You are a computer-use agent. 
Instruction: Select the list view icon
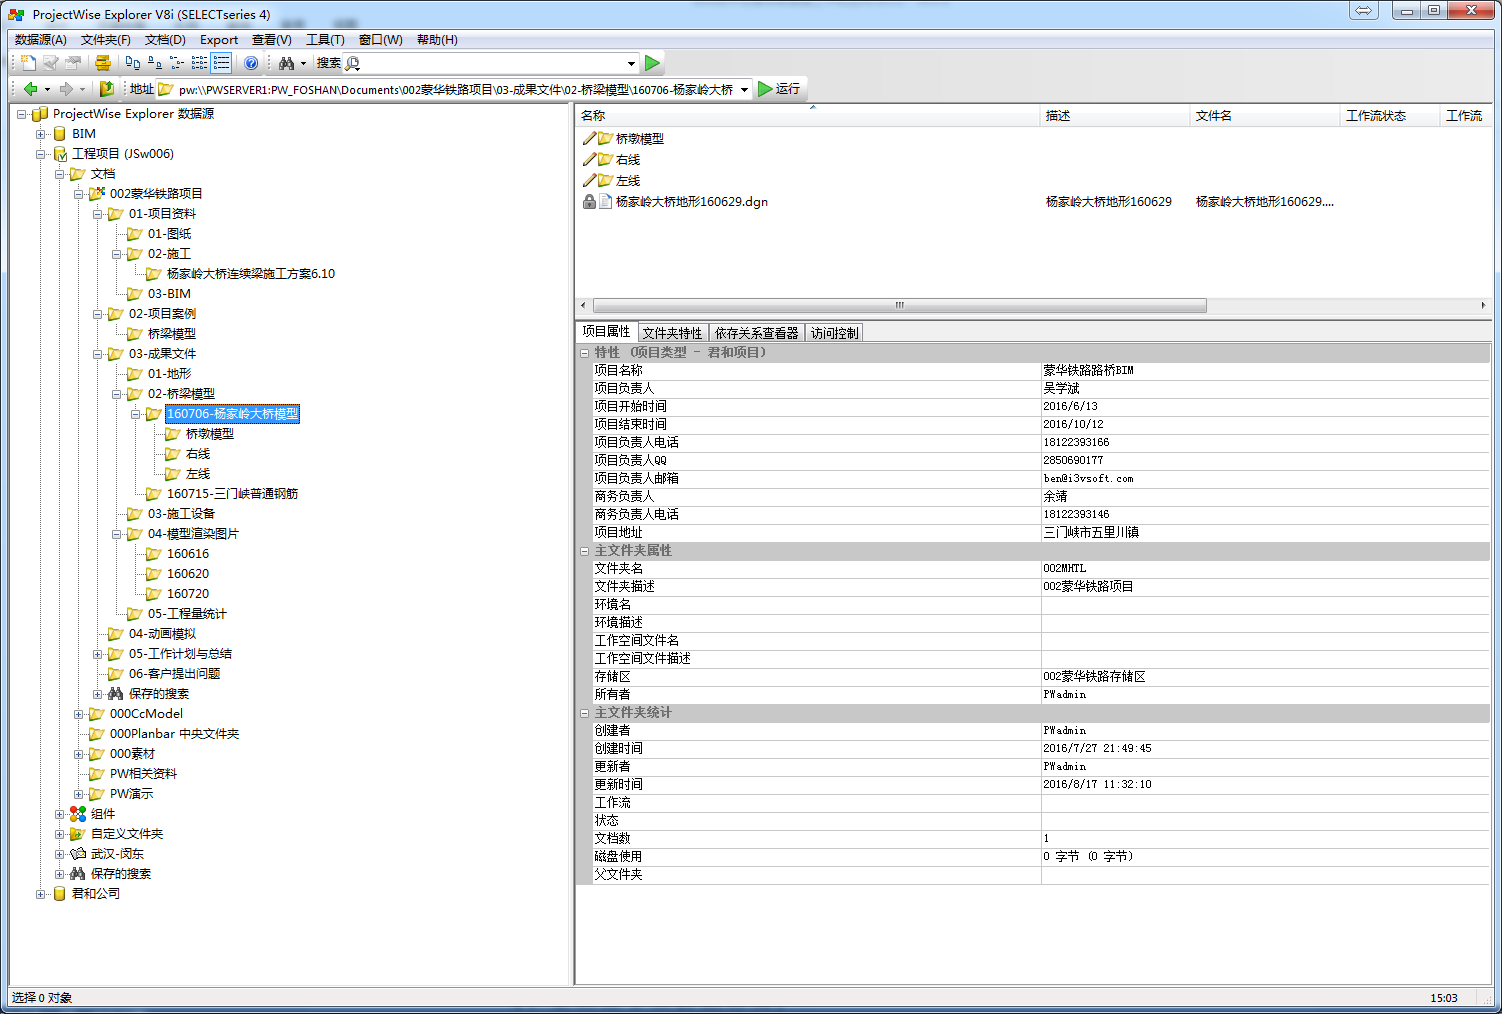199,63
